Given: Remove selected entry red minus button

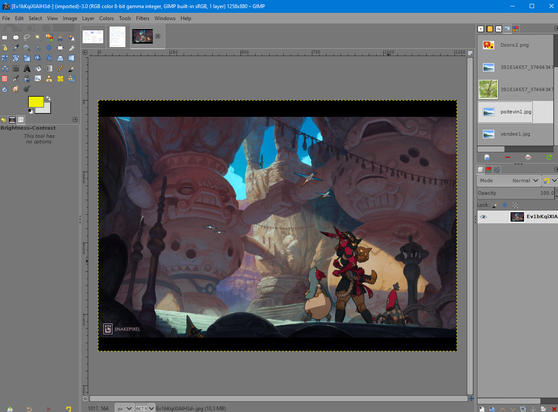Looking at the screenshot, I should pyautogui.click(x=507, y=157).
